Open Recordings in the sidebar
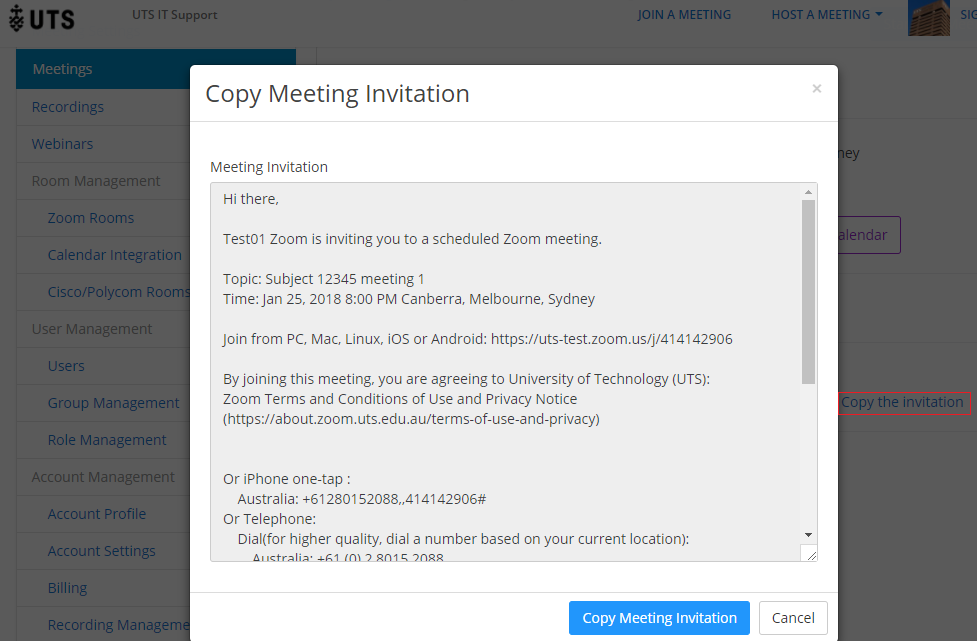Image resolution: width=977 pixels, height=641 pixels. 68,107
